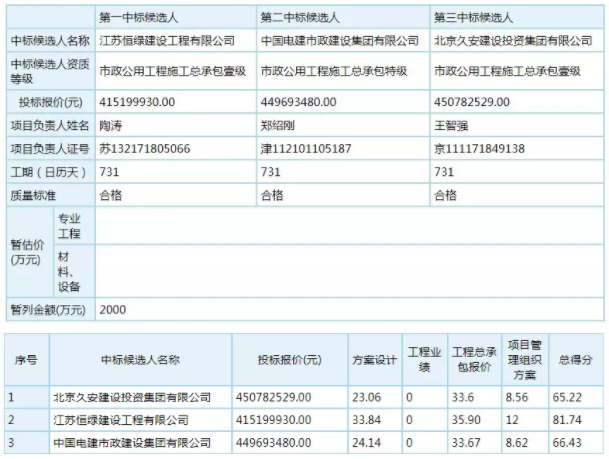
Task: Click the 中标候选人名称 header in the score table
Action: click(x=140, y=360)
